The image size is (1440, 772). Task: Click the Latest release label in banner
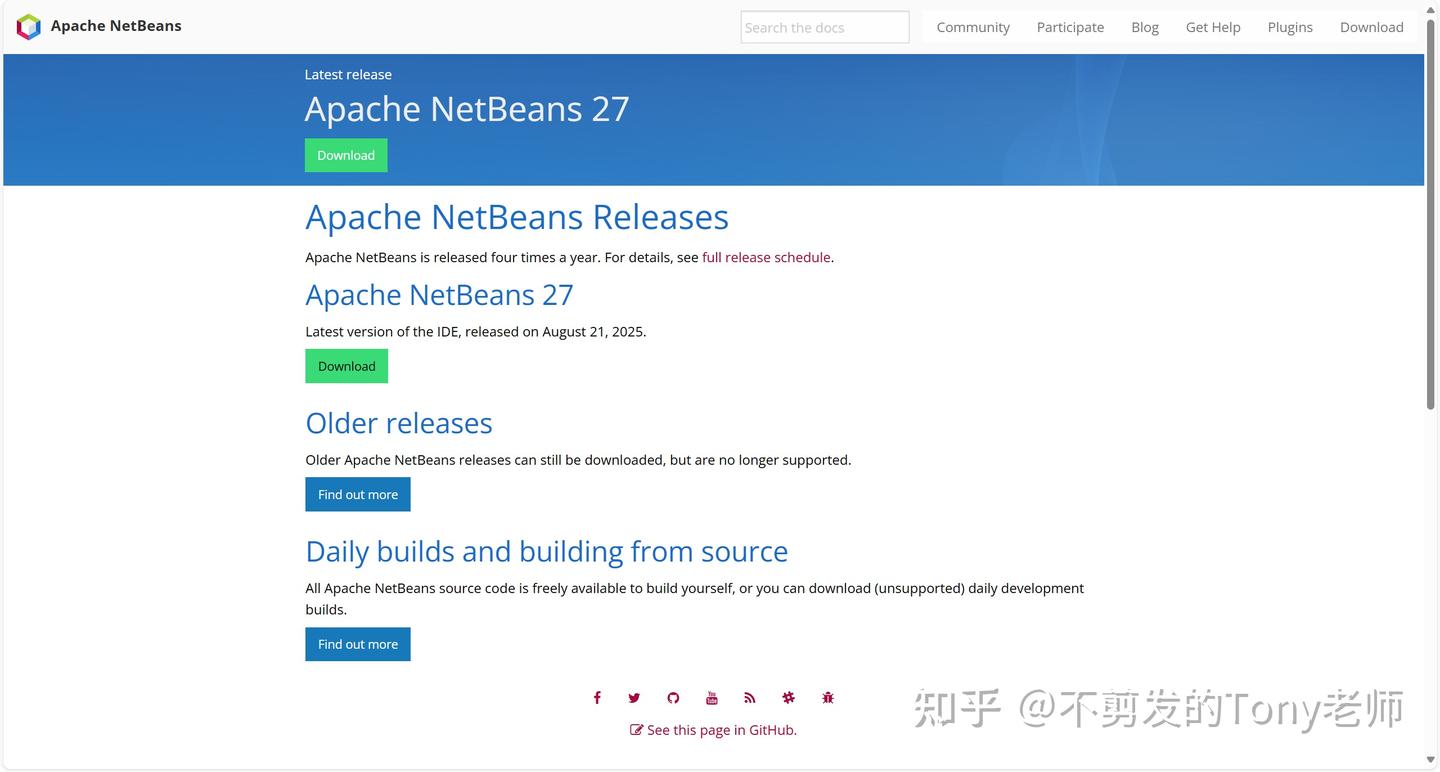(348, 74)
